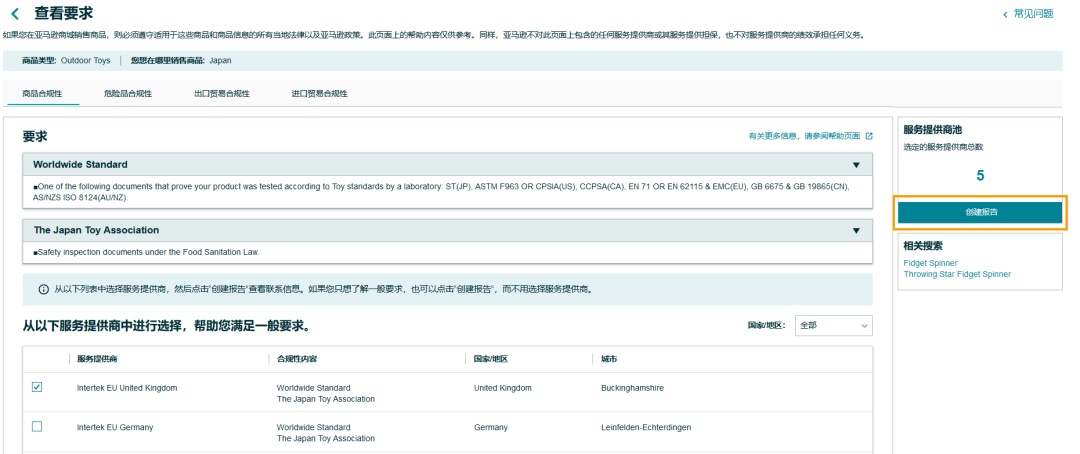Open the Fidget Spinner related search

(930, 263)
